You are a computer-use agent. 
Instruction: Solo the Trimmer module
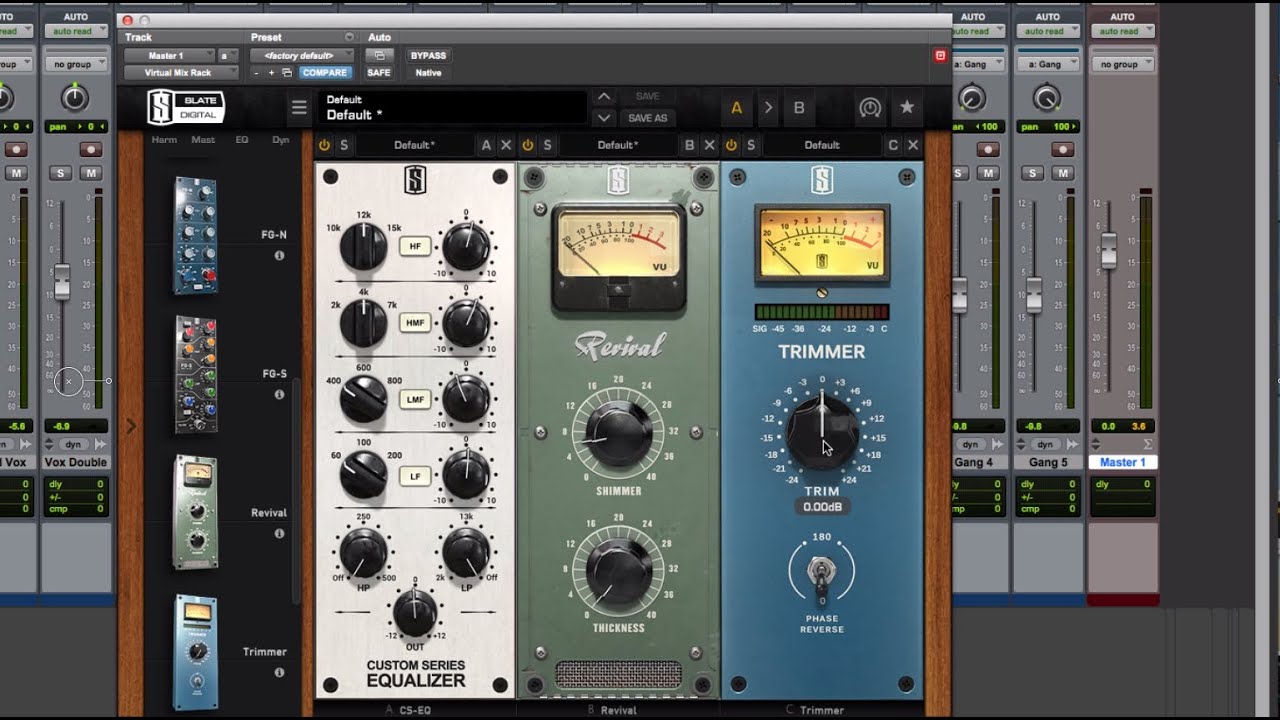click(751, 145)
